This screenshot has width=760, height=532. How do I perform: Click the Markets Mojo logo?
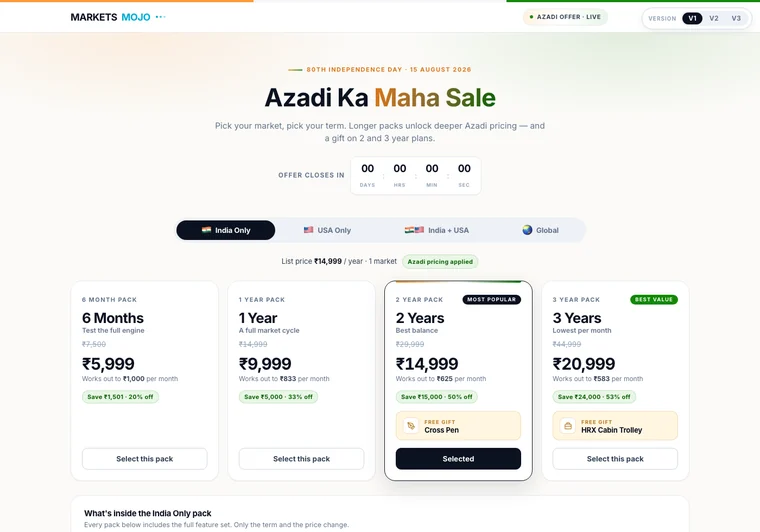(x=111, y=17)
